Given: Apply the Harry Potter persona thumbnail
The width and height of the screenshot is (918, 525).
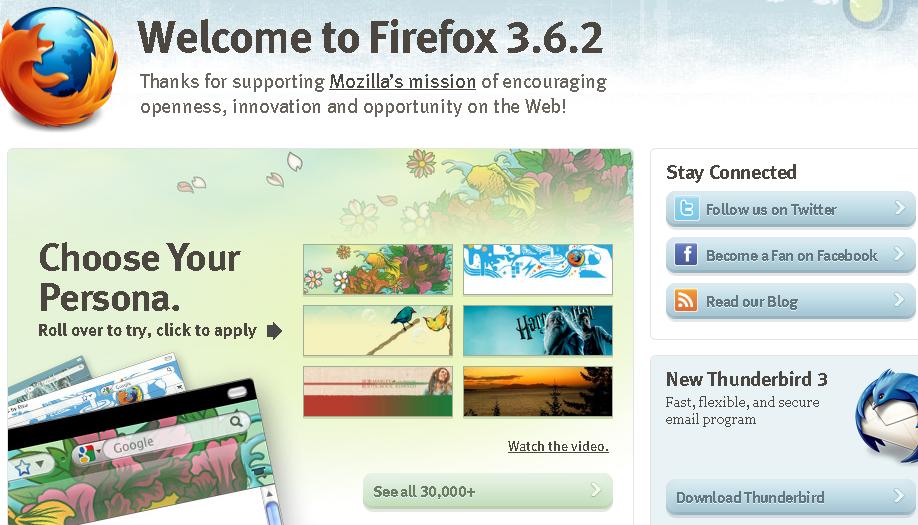Looking at the screenshot, I should pos(537,331).
